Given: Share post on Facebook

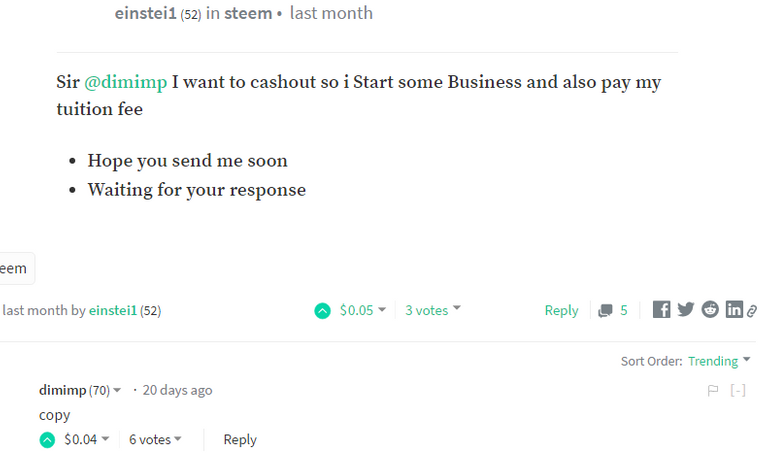Looking at the screenshot, I should [x=661, y=310].
